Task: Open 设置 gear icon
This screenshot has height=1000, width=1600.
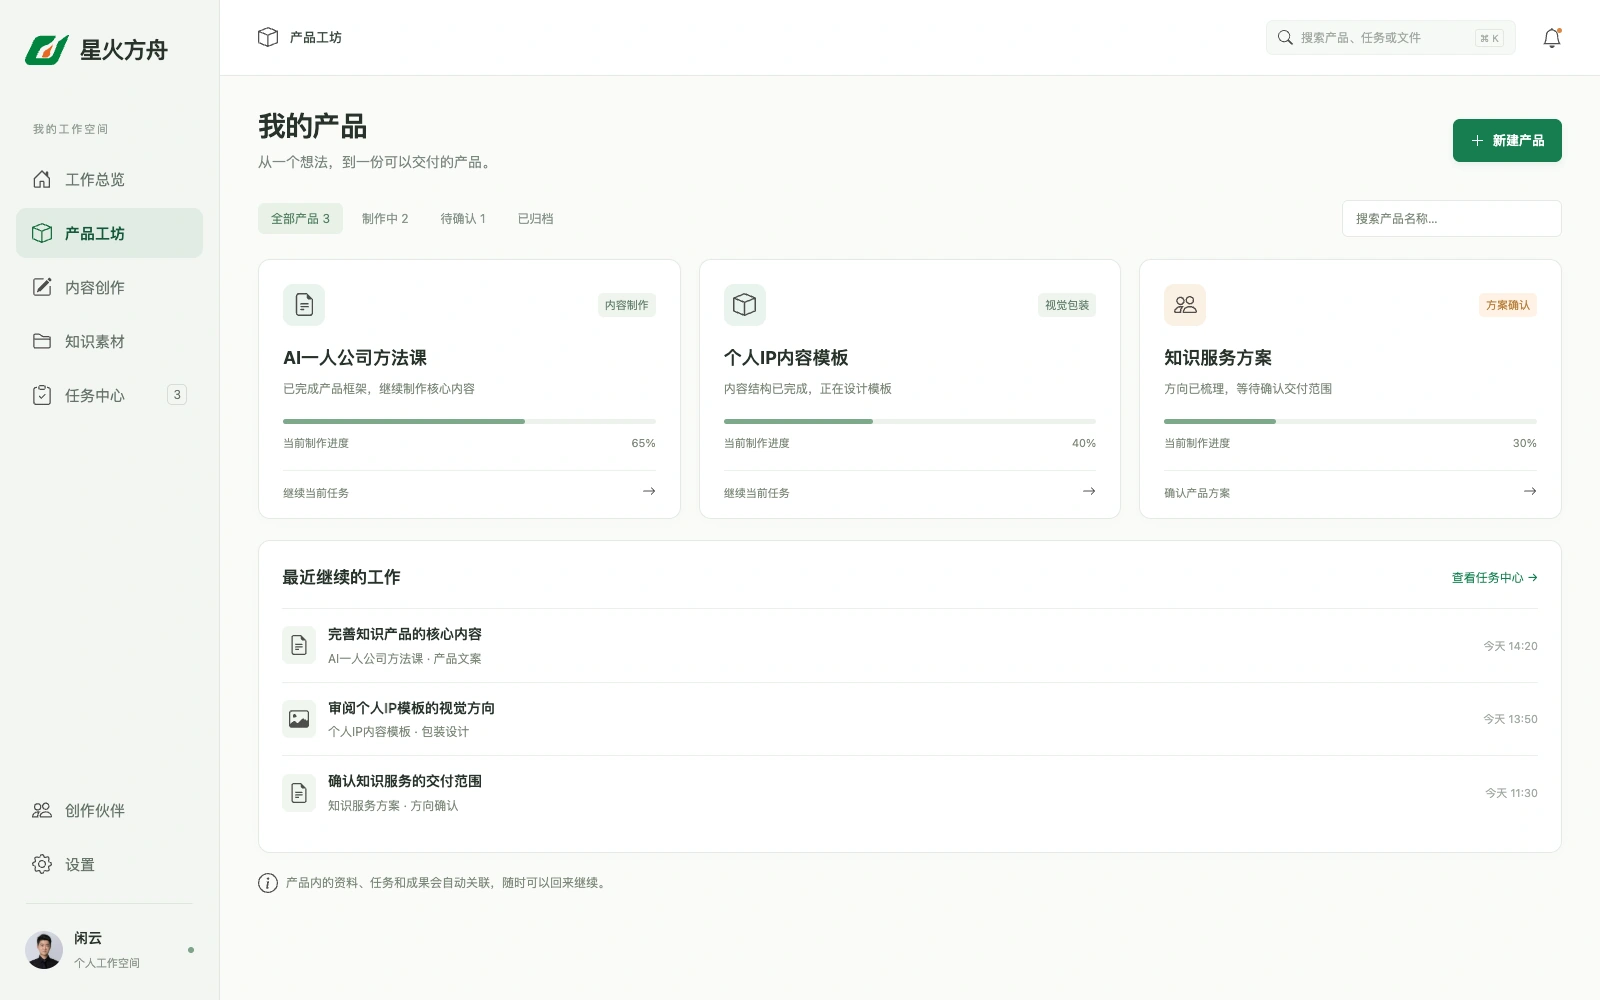Action: coord(42,864)
